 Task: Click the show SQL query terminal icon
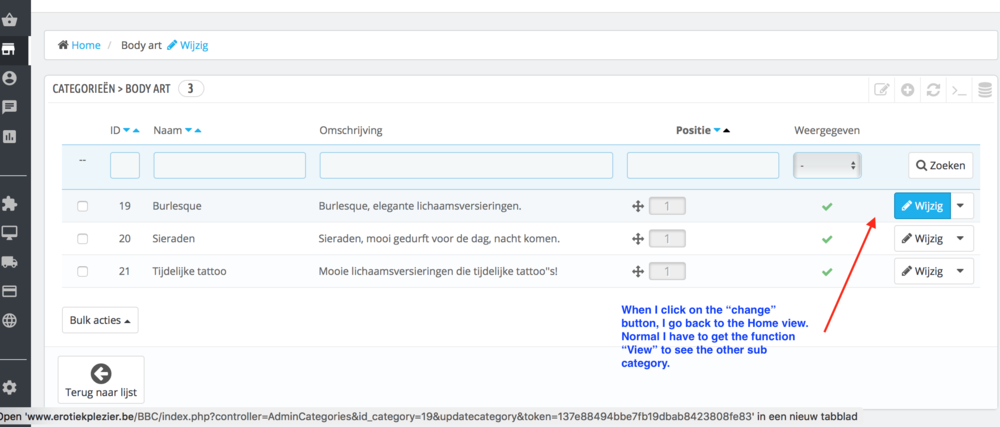(959, 90)
